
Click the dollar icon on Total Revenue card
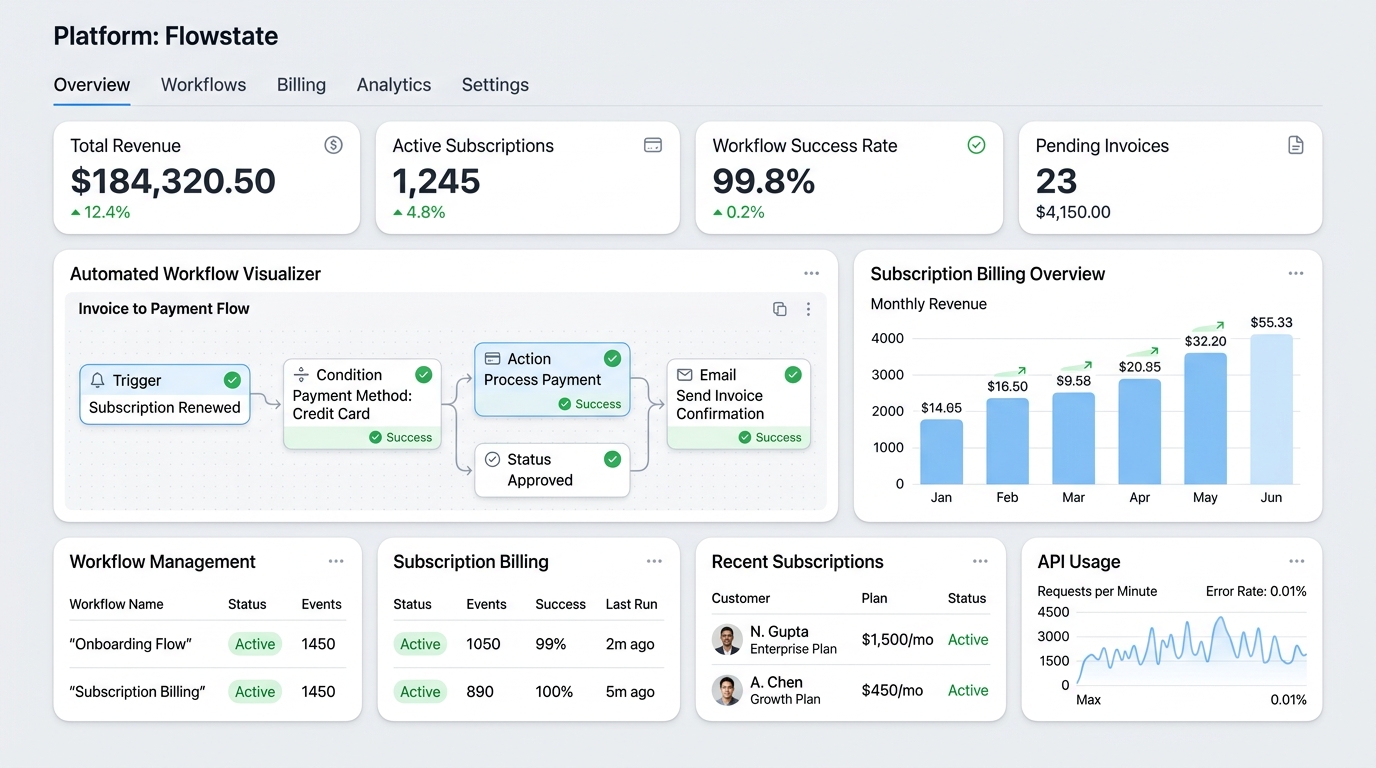coord(334,145)
